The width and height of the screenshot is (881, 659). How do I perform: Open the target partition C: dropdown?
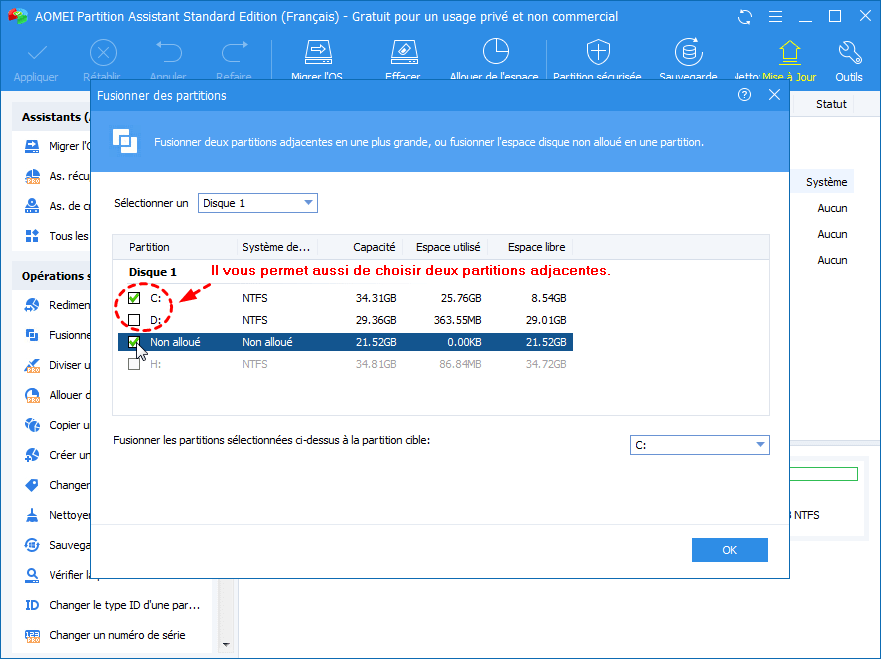coord(700,445)
